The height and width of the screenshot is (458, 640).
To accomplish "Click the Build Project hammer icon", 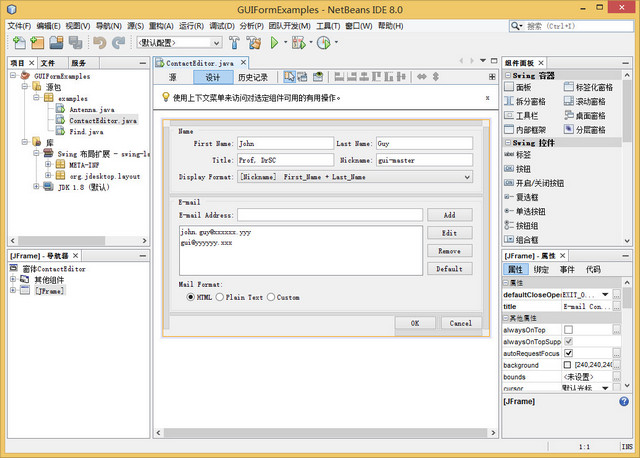I will [x=235, y=43].
